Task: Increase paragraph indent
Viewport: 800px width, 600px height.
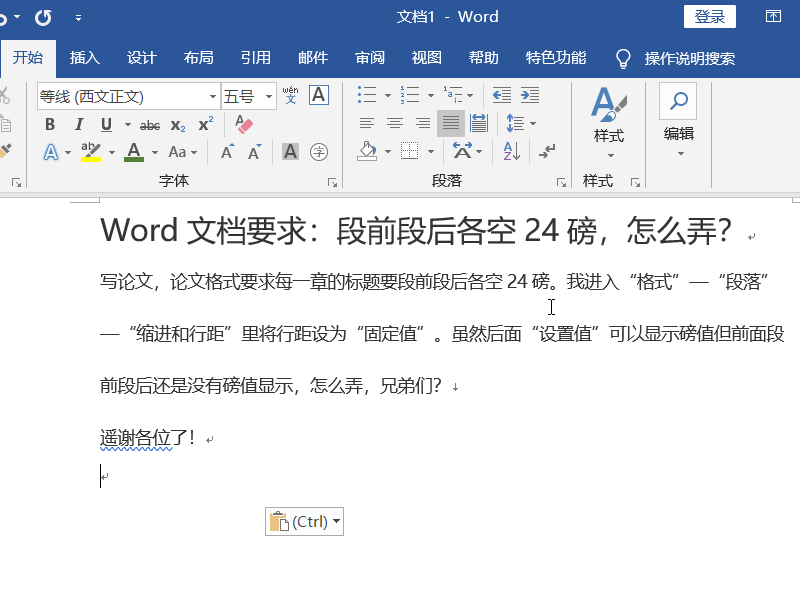Action: [x=529, y=96]
